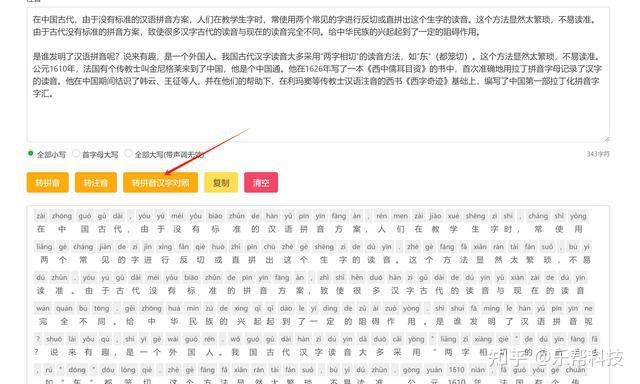Click the pinyin token "huá"
This screenshot has width=640, height=384.
click(x=174, y=308)
